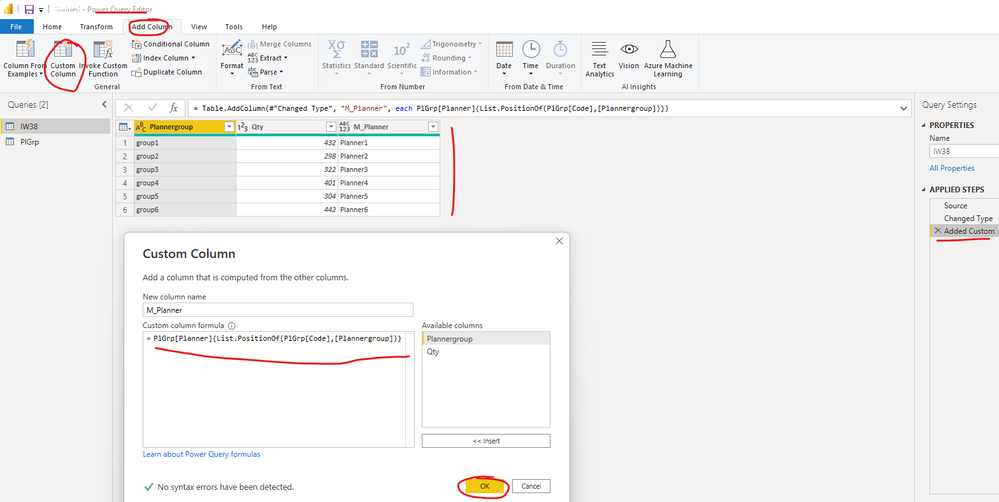Switch to the Transform tab
Viewport: 999px width, 502px height.
(96, 27)
